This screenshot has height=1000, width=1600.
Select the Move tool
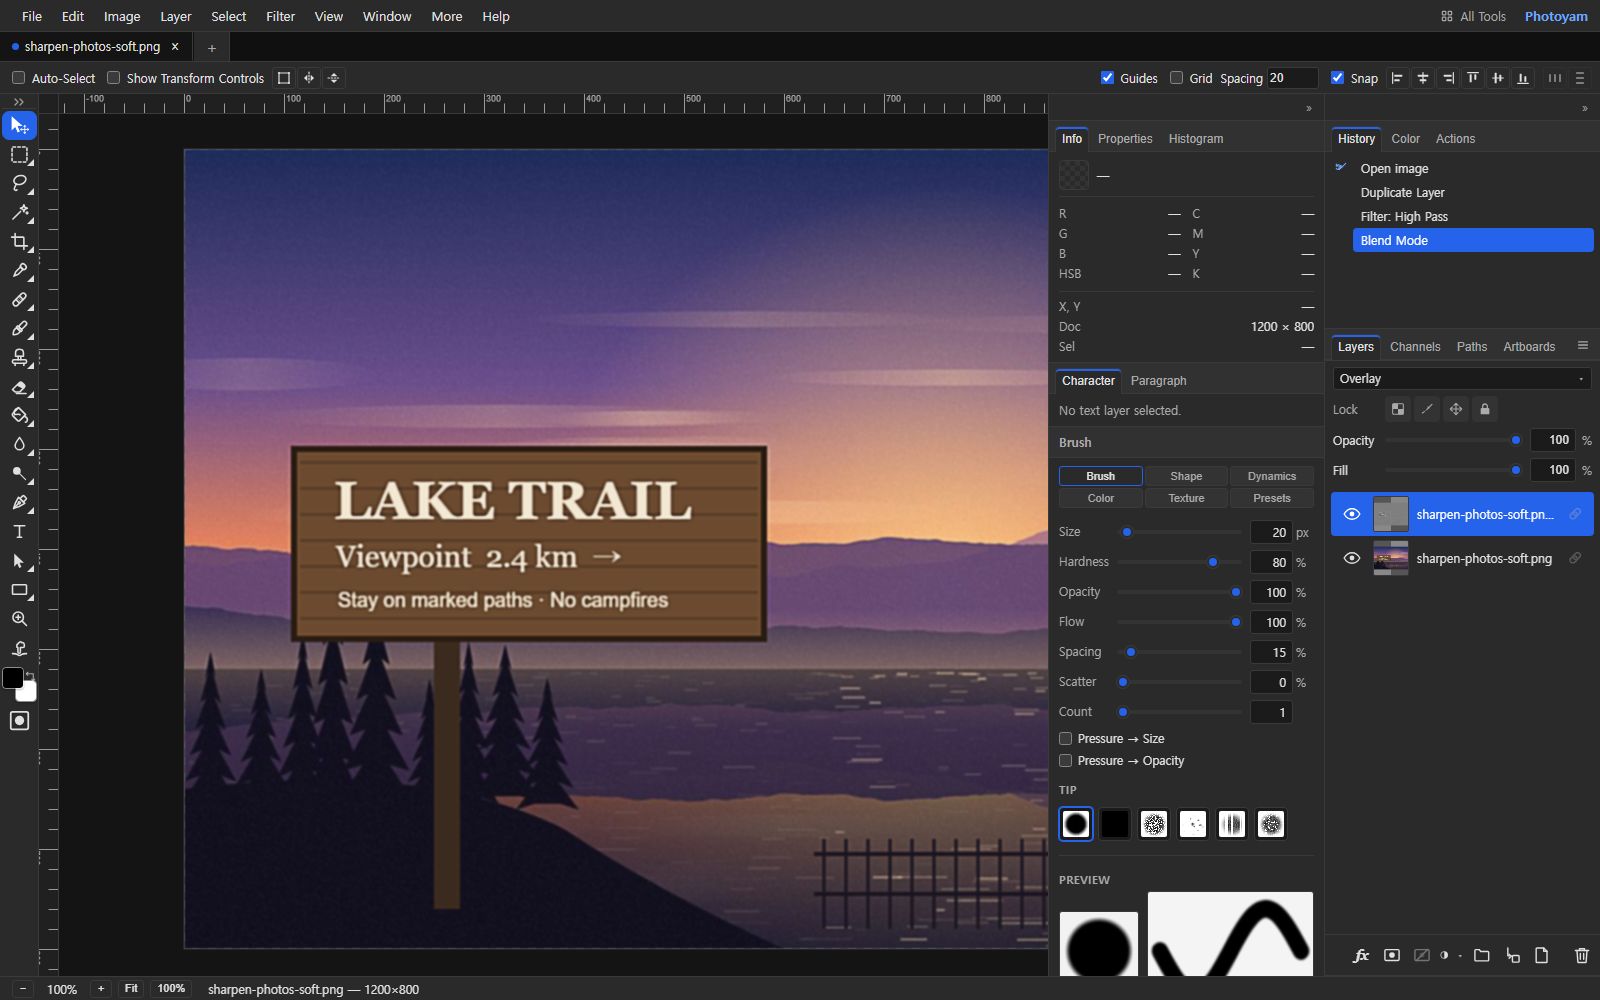pyautogui.click(x=19, y=126)
